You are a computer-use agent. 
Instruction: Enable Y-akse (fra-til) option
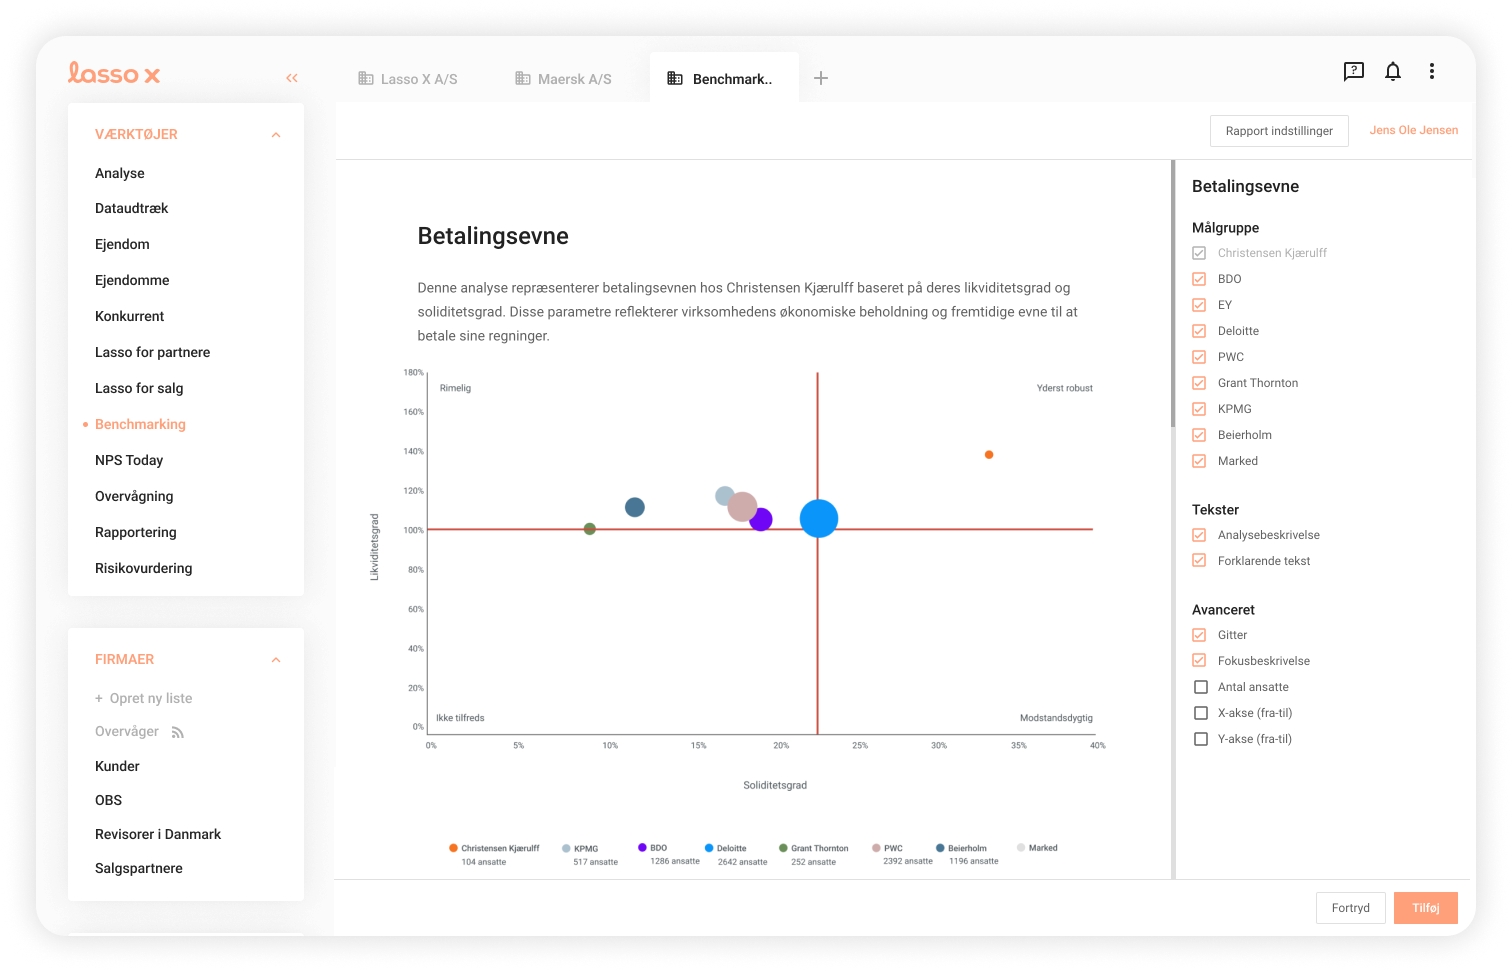point(1201,739)
